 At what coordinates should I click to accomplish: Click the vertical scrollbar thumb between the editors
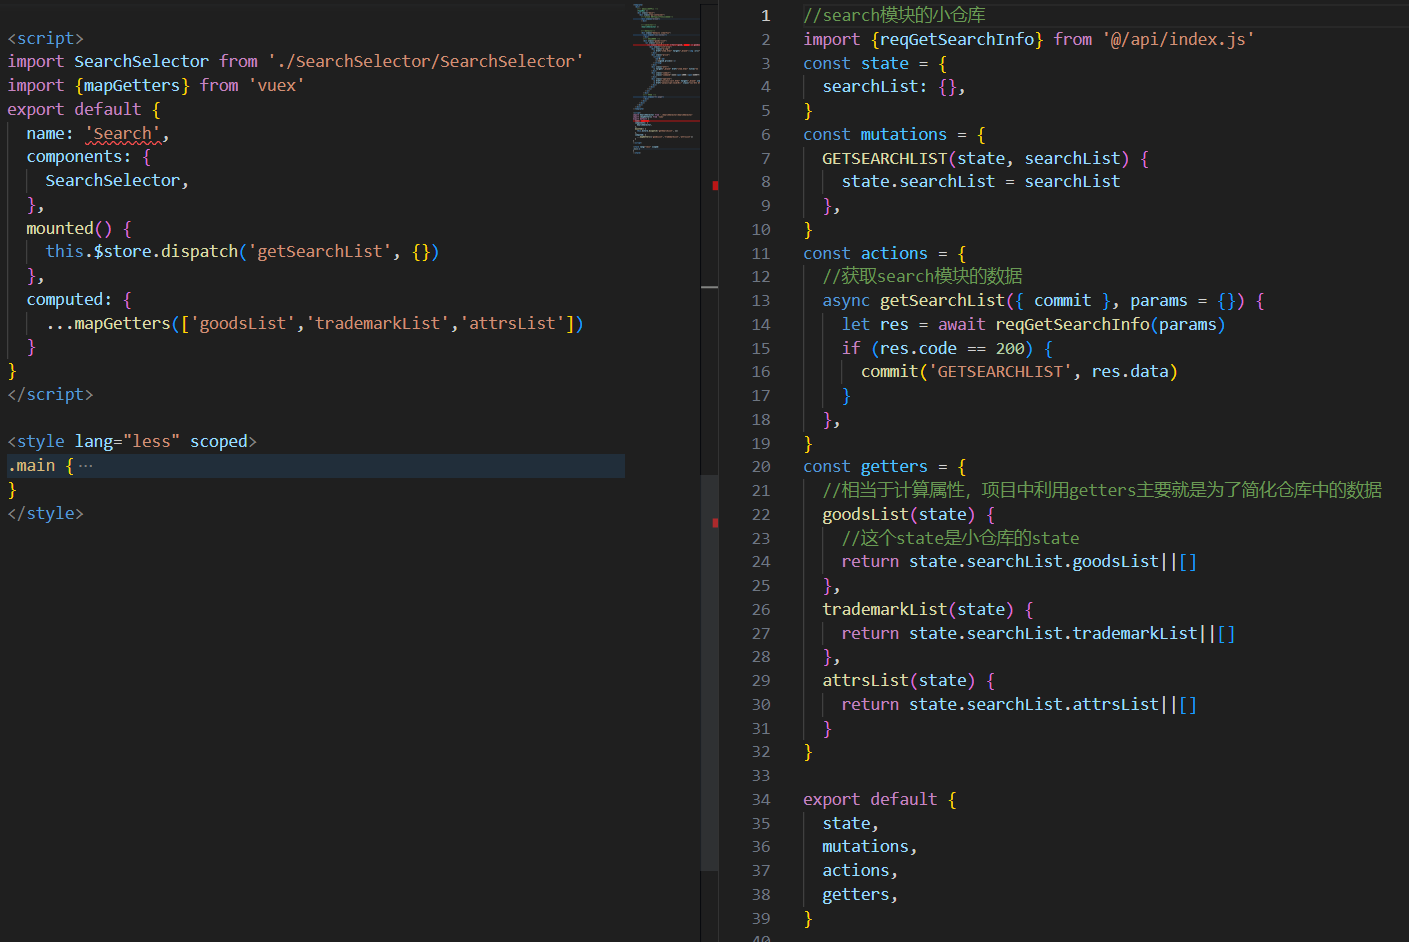(x=709, y=672)
